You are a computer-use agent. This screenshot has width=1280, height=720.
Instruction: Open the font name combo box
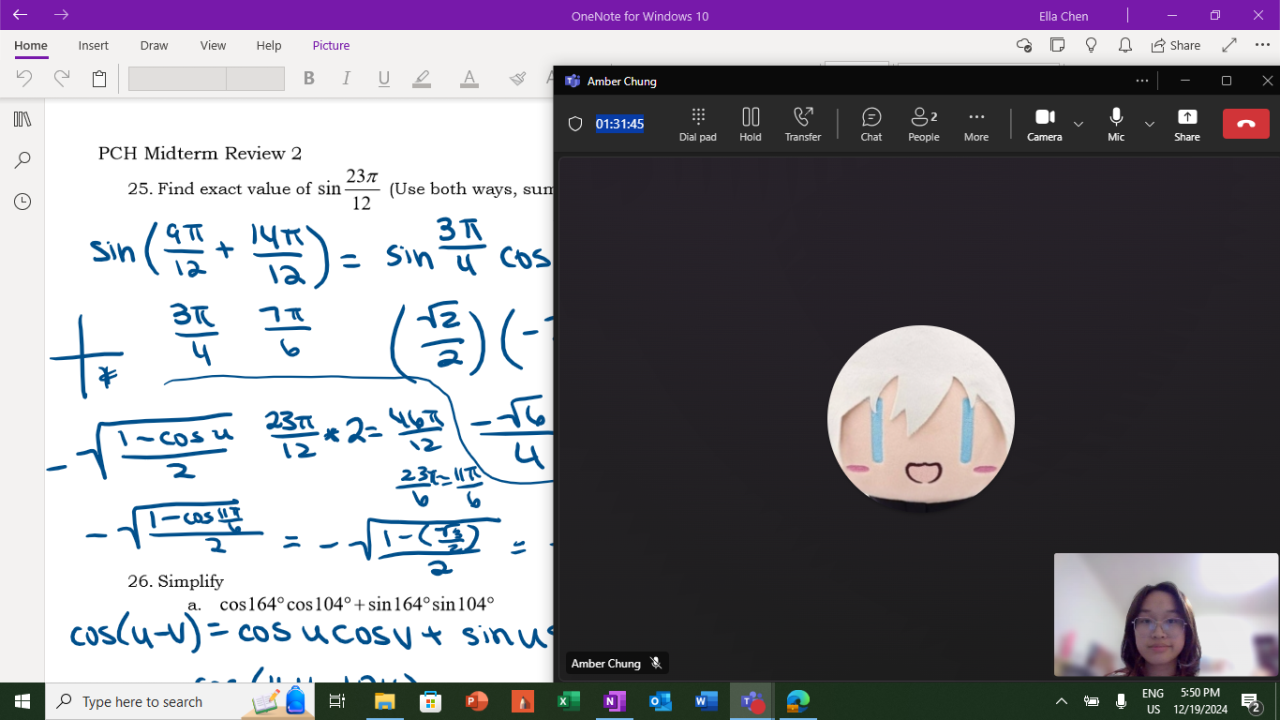pos(177,79)
